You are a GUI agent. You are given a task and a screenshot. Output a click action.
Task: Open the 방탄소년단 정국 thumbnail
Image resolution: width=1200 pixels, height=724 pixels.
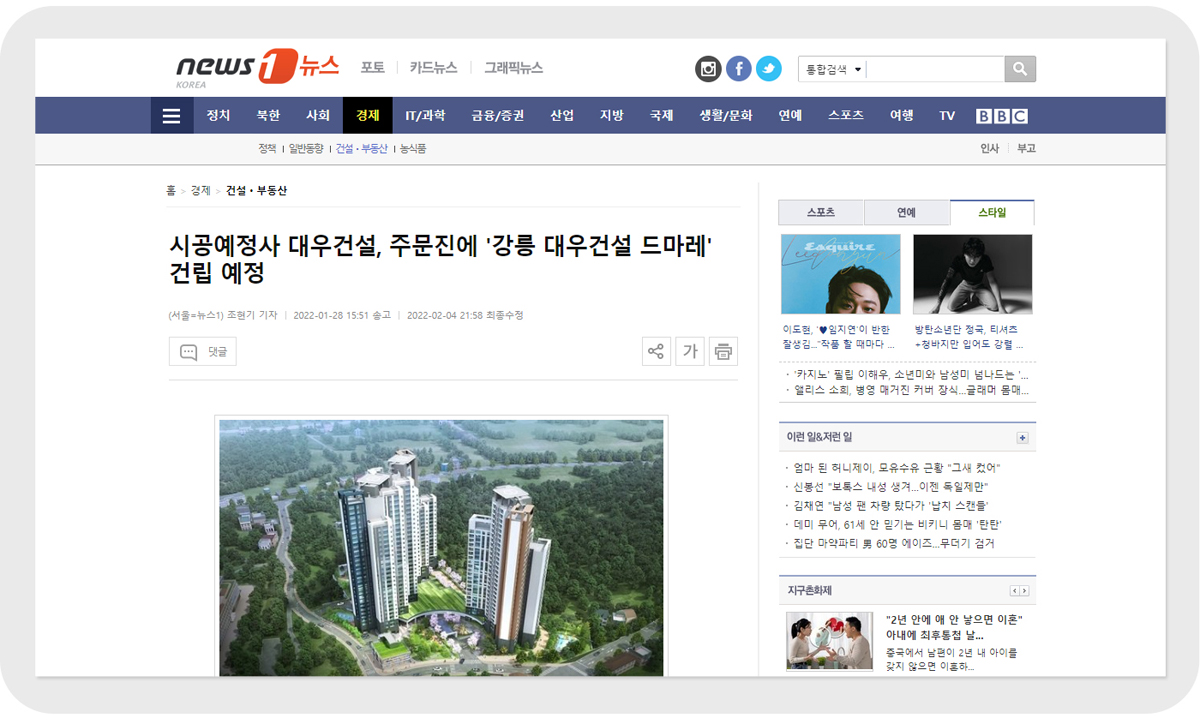coord(973,275)
